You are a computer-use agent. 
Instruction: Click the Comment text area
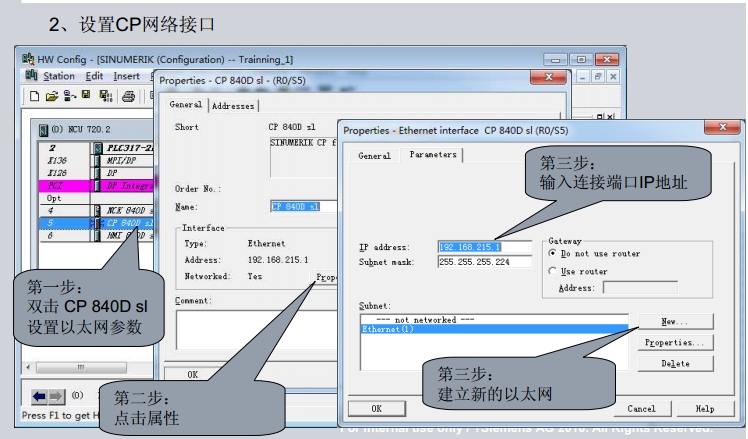[x=257, y=330]
